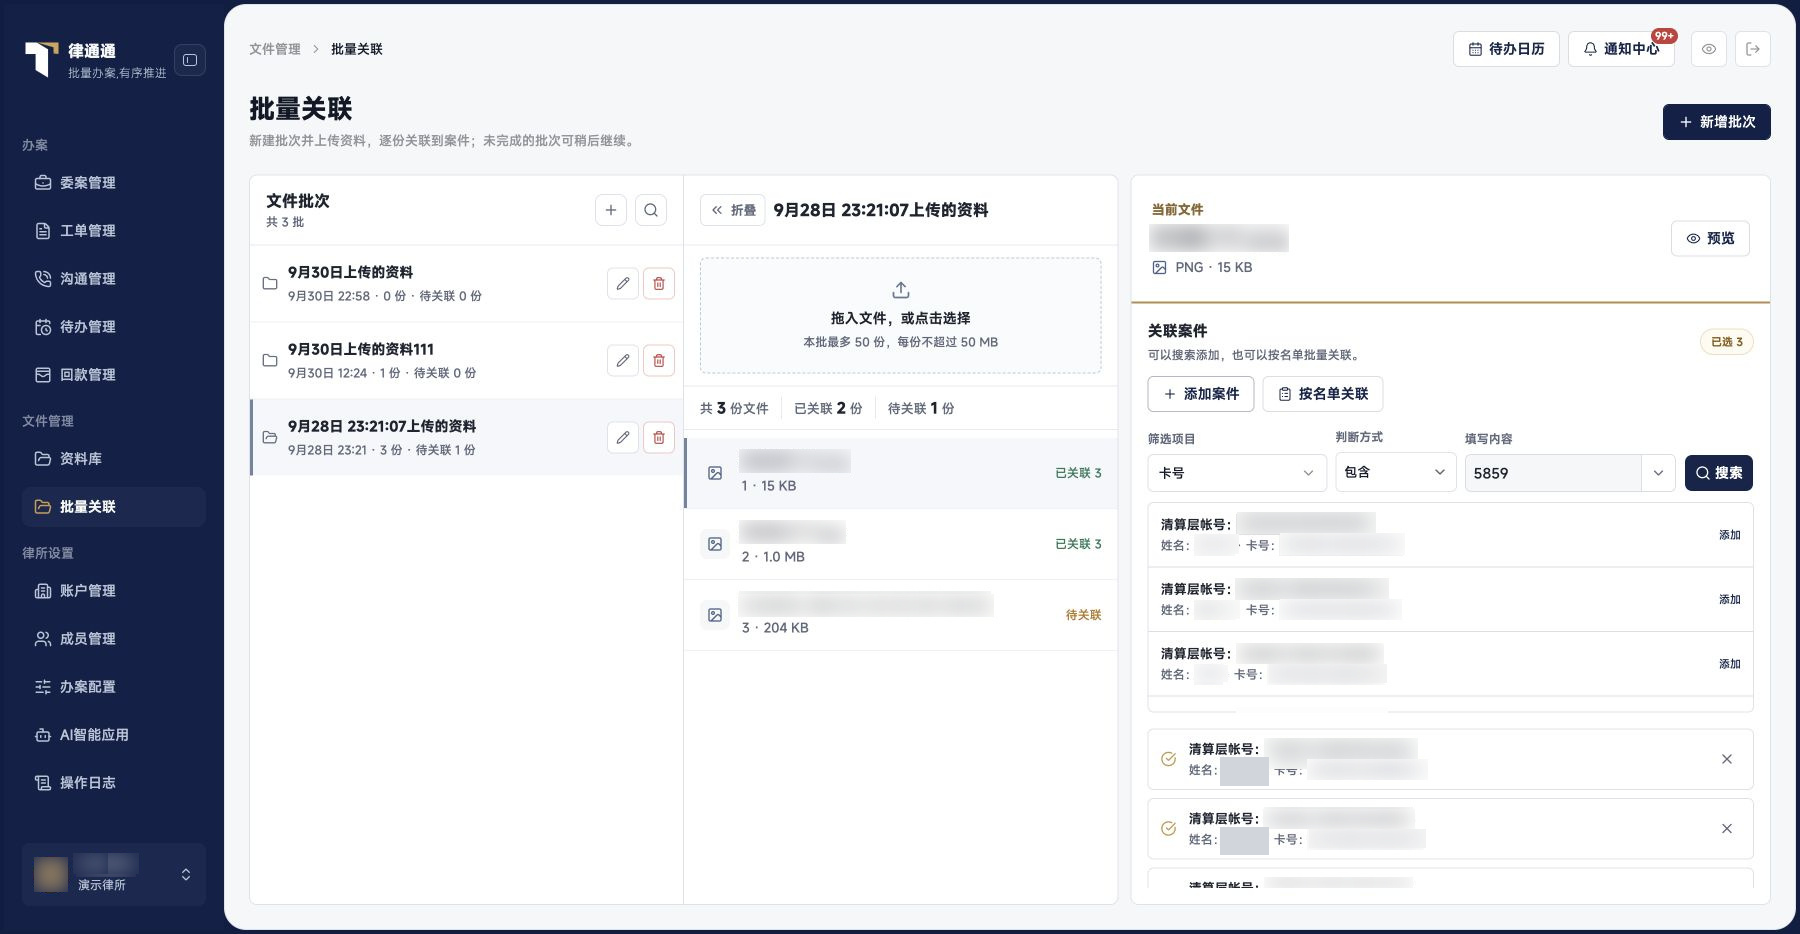1800x934 pixels.
Task: Open the 筛选项目 卡号 dropdown
Action: coord(1237,473)
